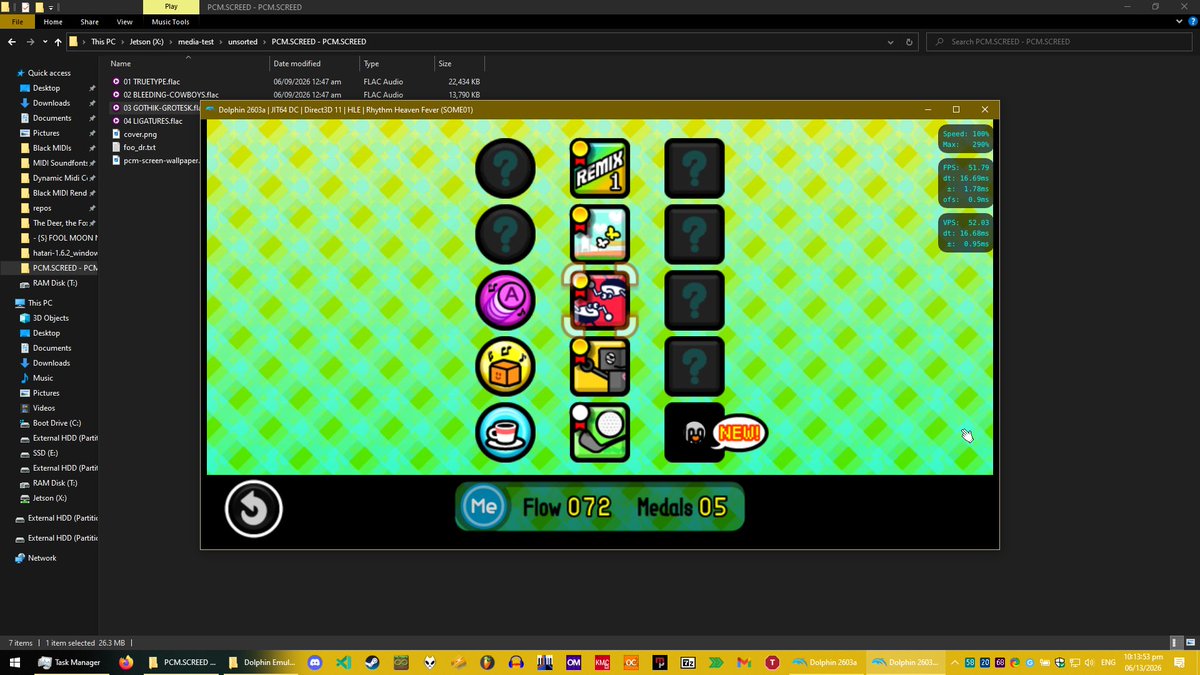
Task: Switch to the View ribbon tab
Action: pos(125,21)
